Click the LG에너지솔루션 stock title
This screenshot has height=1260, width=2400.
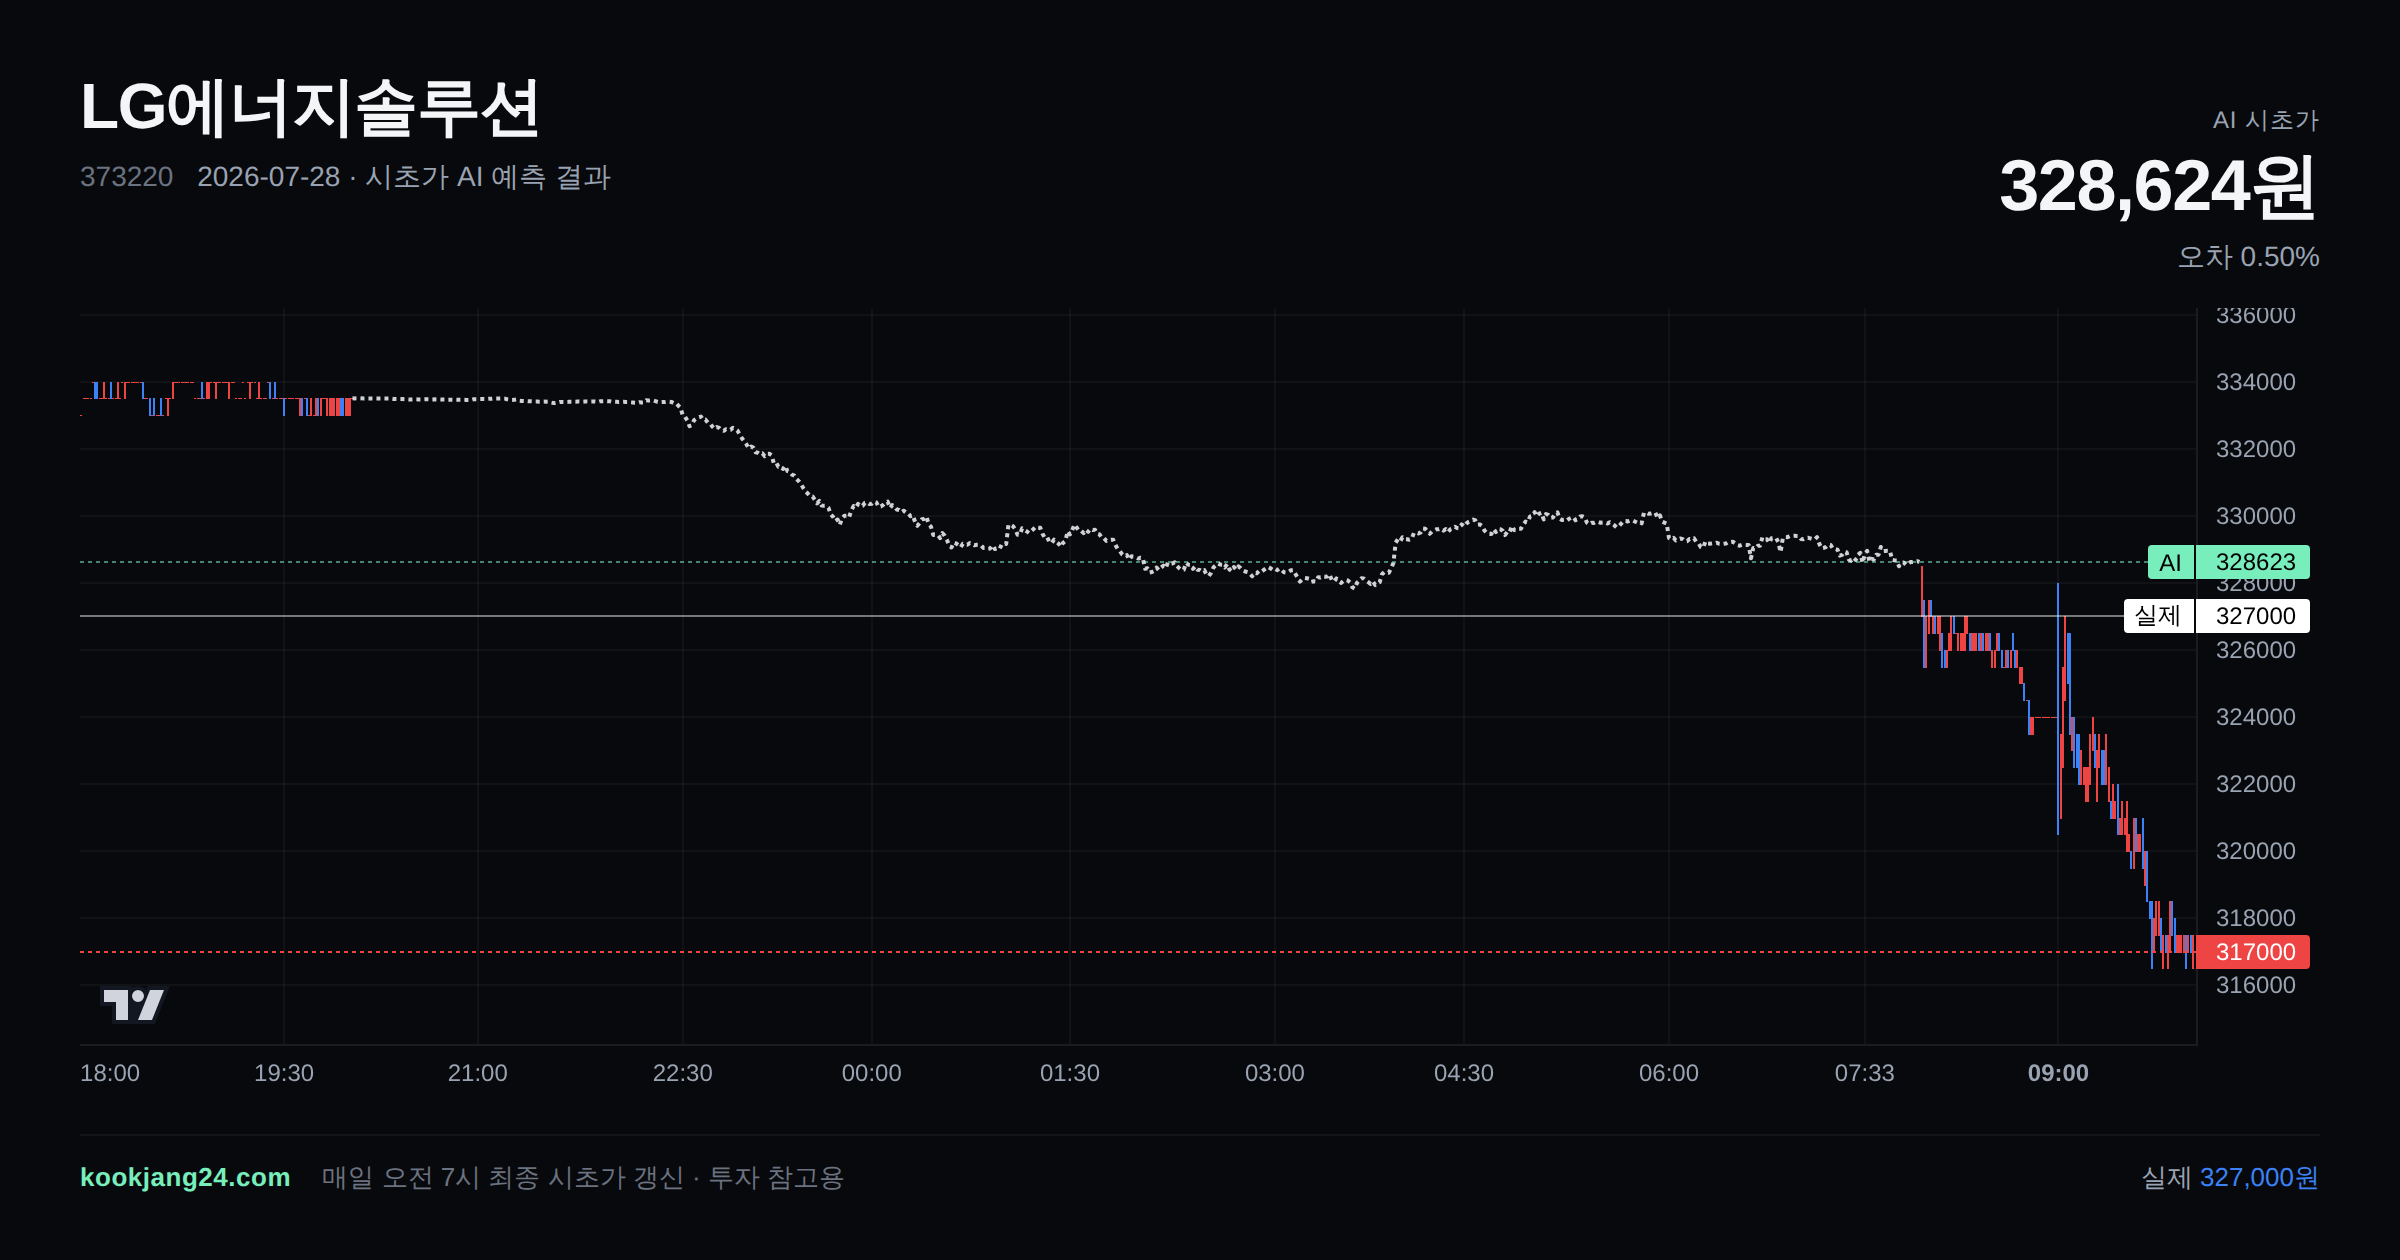(310, 108)
